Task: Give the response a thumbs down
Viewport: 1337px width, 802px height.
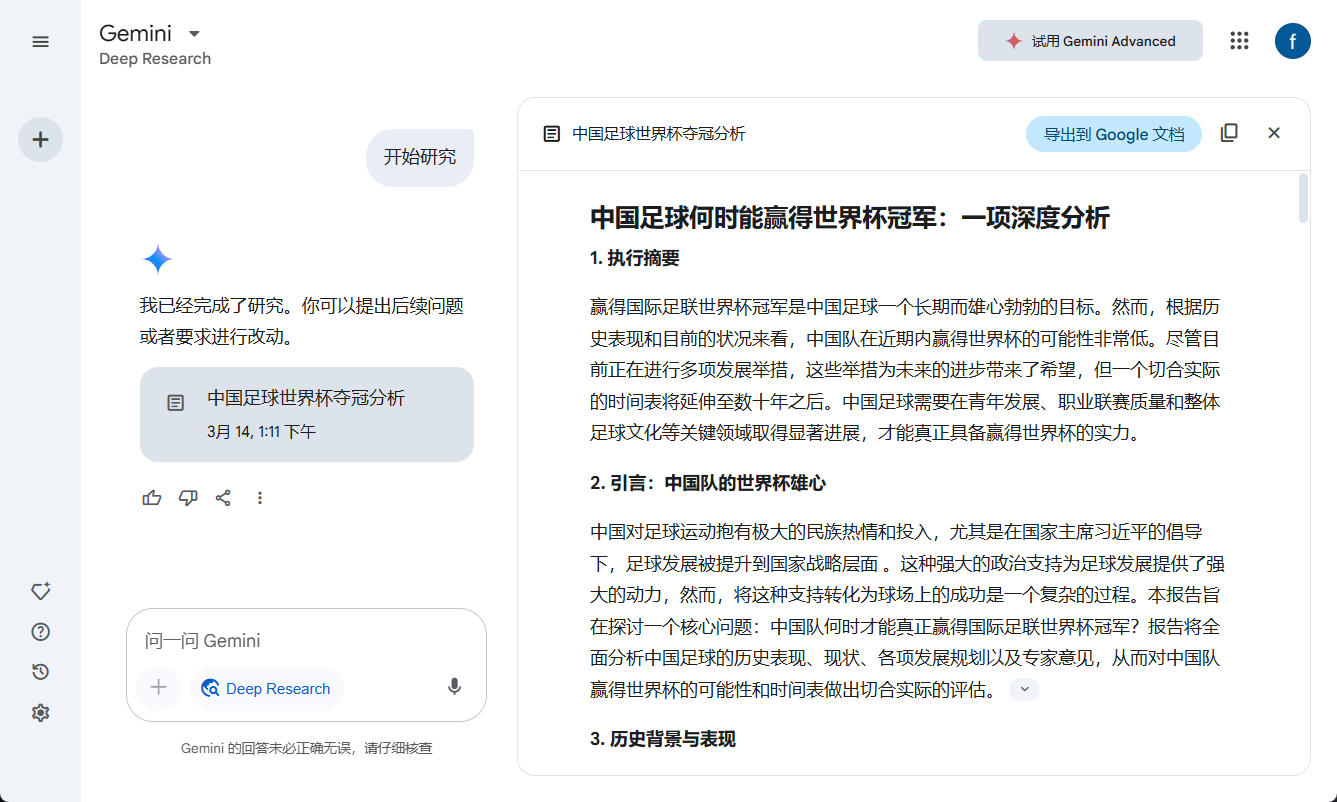Action: [x=187, y=497]
